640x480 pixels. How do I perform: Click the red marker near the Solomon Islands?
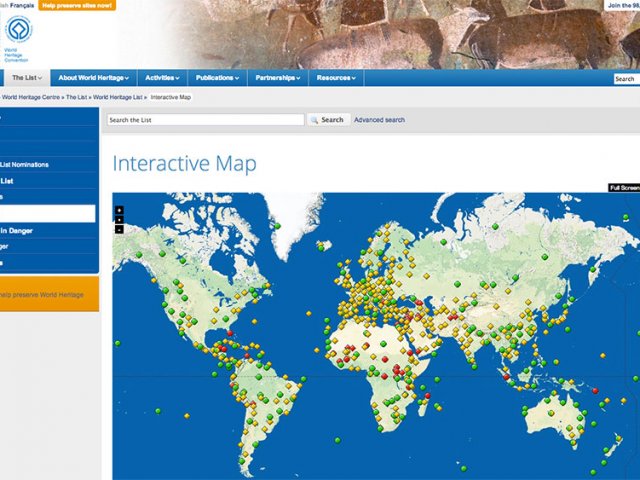tap(596, 391)
